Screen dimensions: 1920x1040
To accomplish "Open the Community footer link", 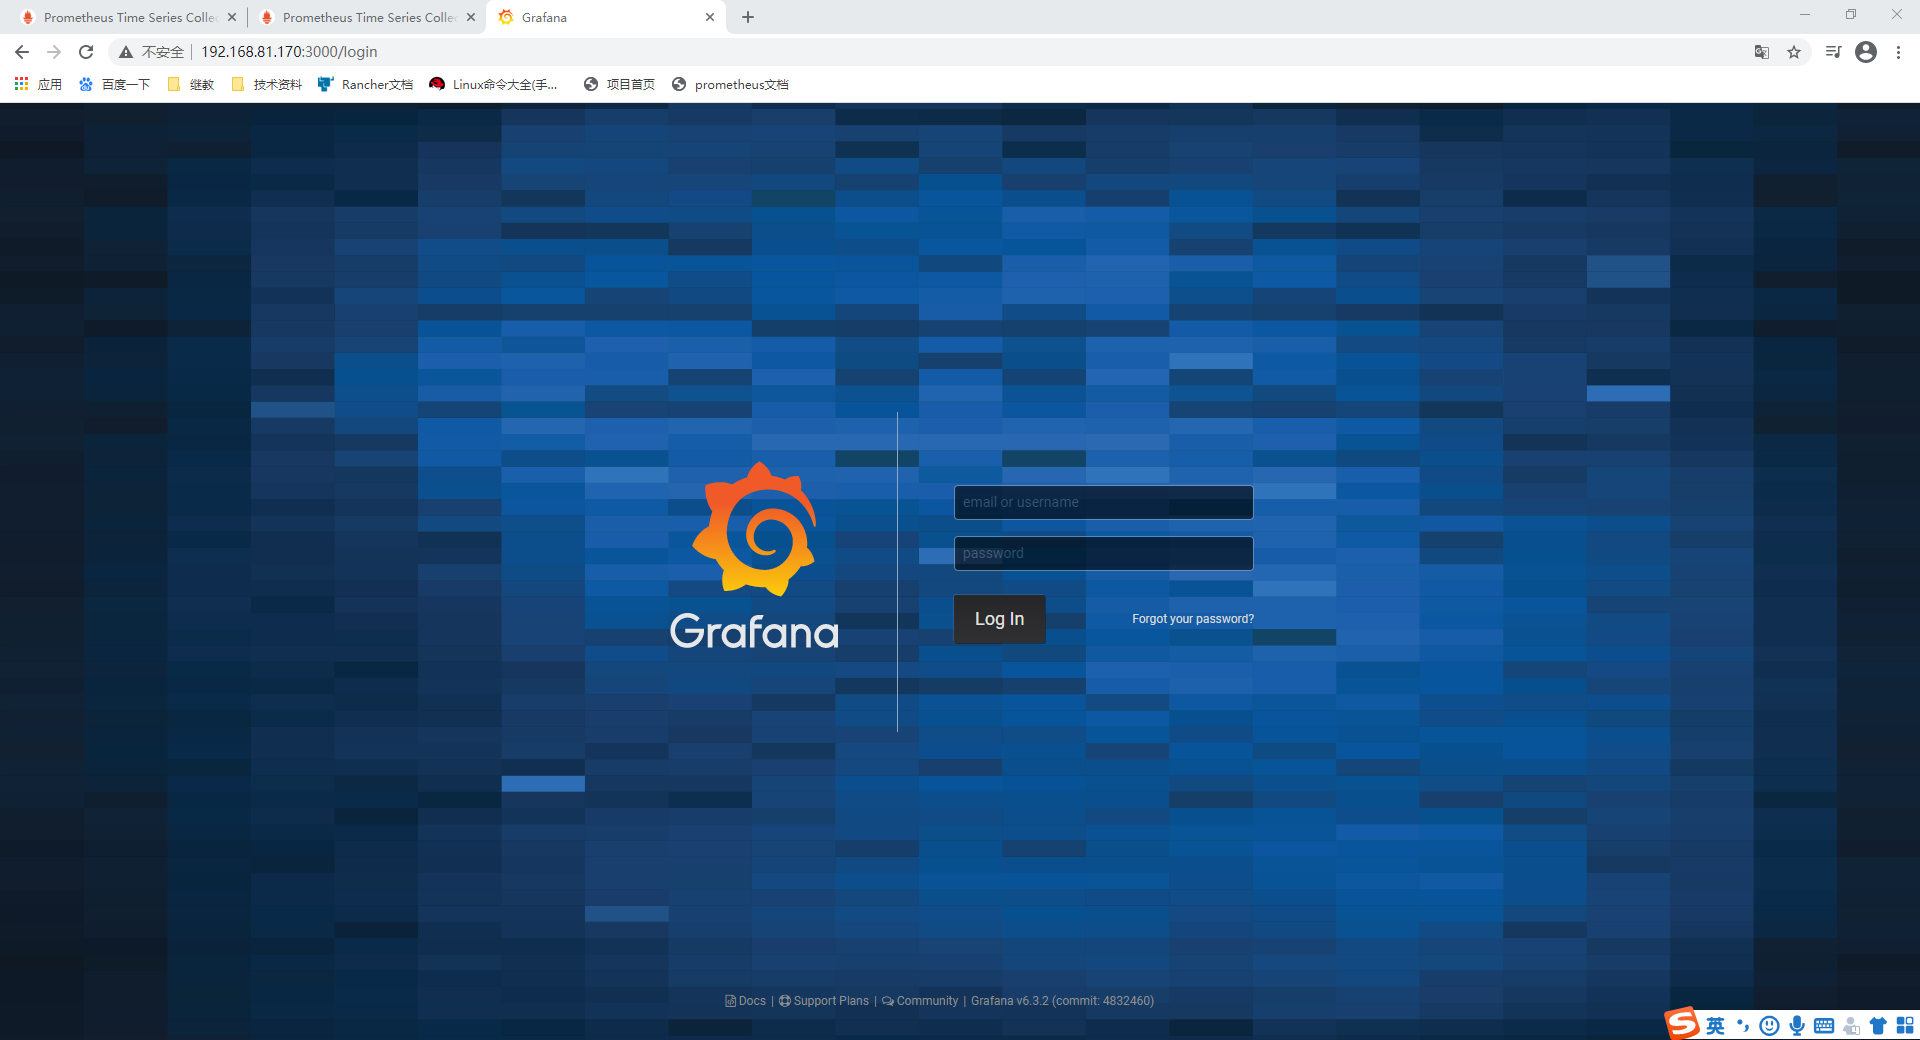I will [920, 1001].
